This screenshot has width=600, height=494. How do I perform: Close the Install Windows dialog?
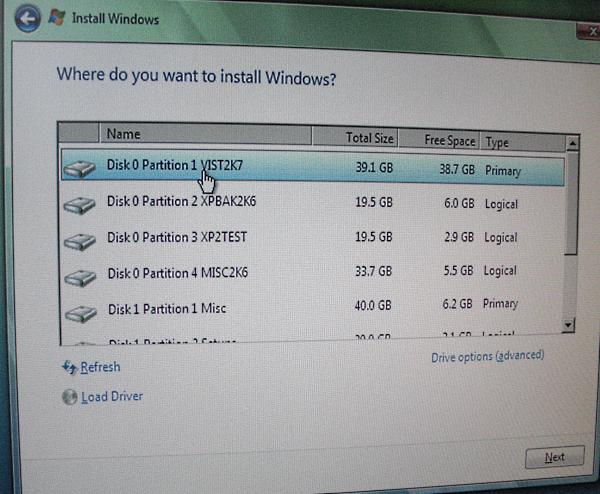point(591,31)
